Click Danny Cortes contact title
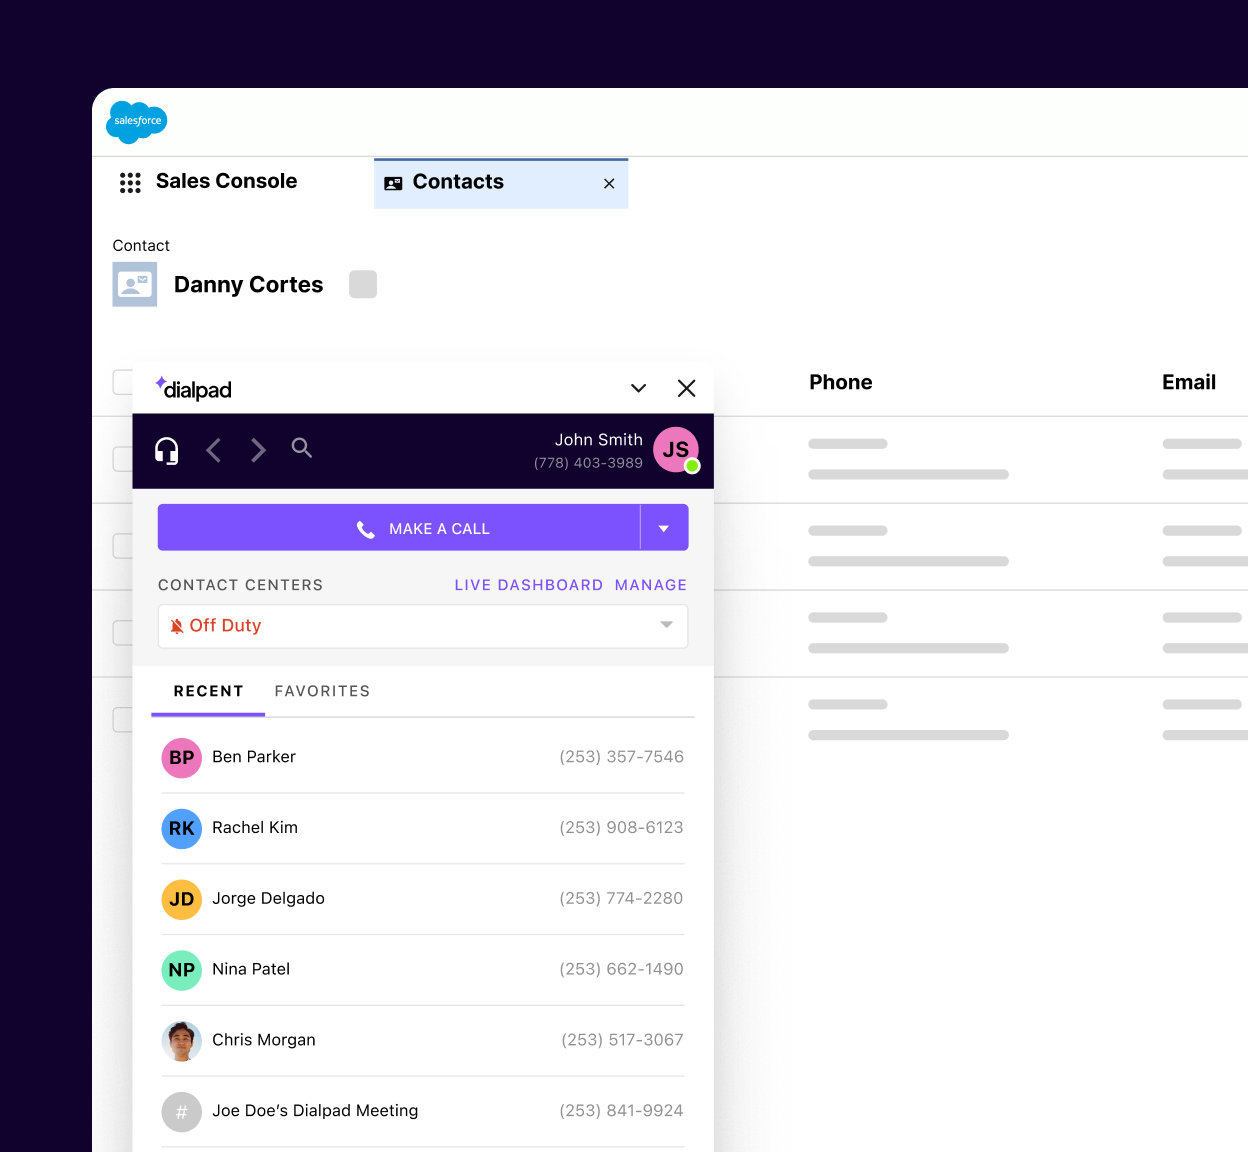The width and height of the screenshot is (1248, 1152). 249,285
